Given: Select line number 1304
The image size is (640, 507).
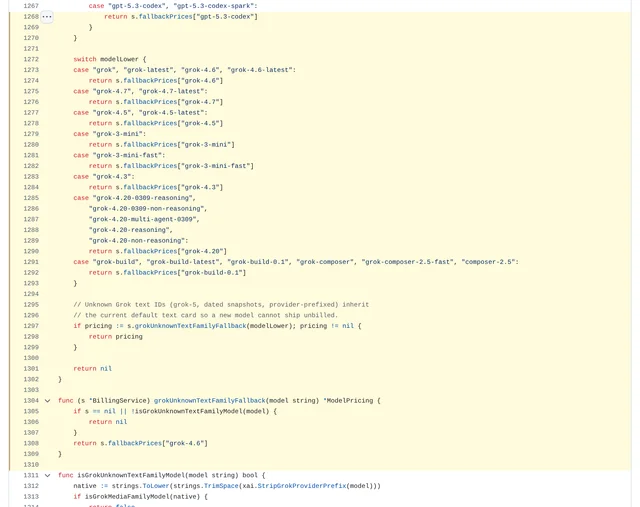Looking at the screenshot, I should [x=31, y=401].
